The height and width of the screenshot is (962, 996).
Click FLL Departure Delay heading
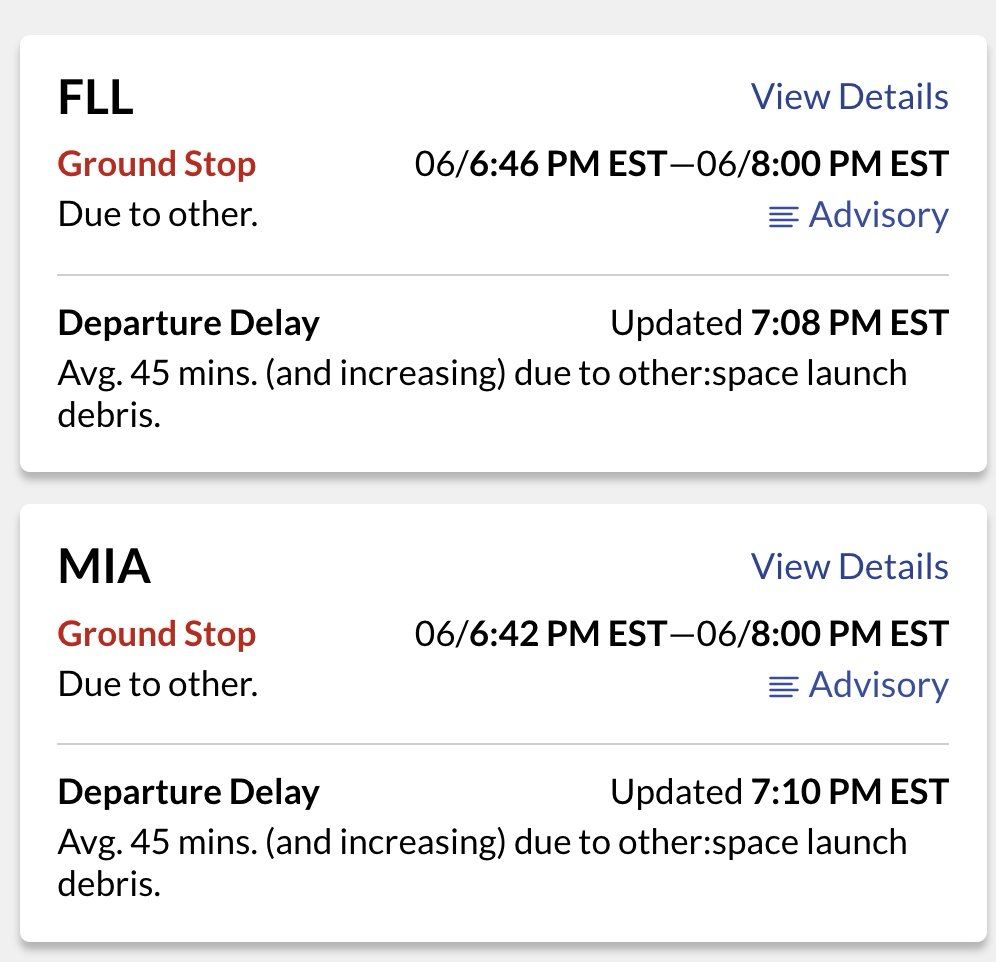[189, 324]
